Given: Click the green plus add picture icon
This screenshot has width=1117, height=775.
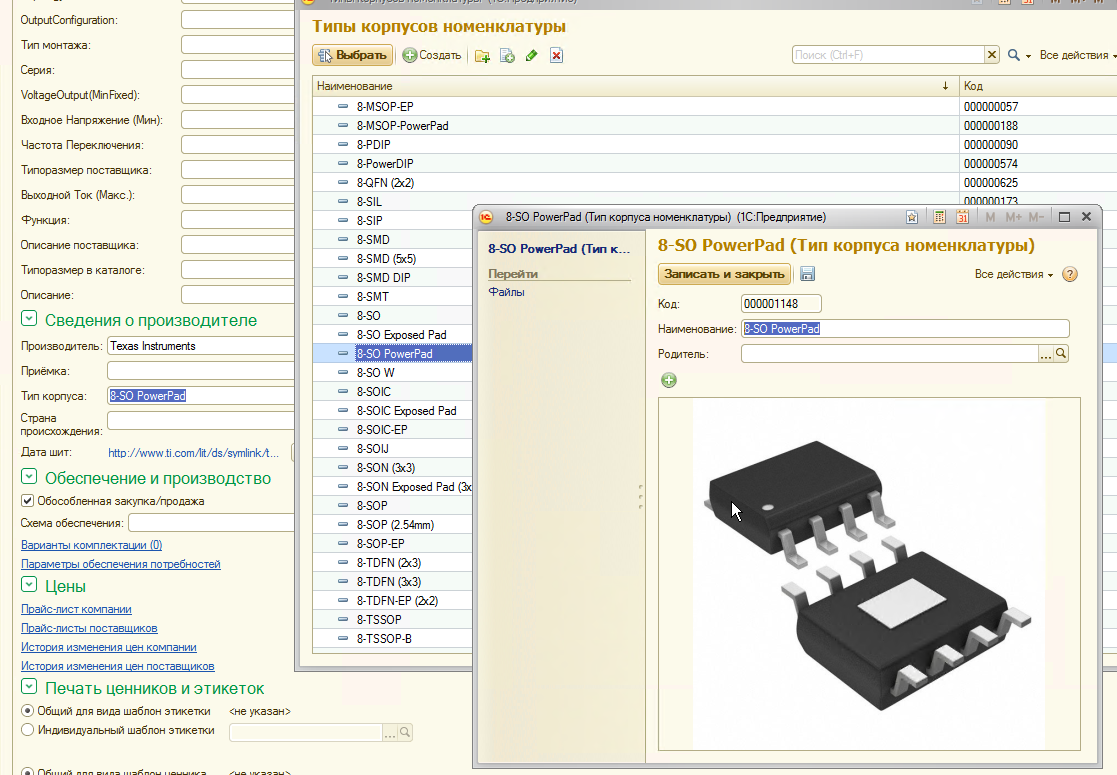Looking at the screenshot, I should 669,380.
